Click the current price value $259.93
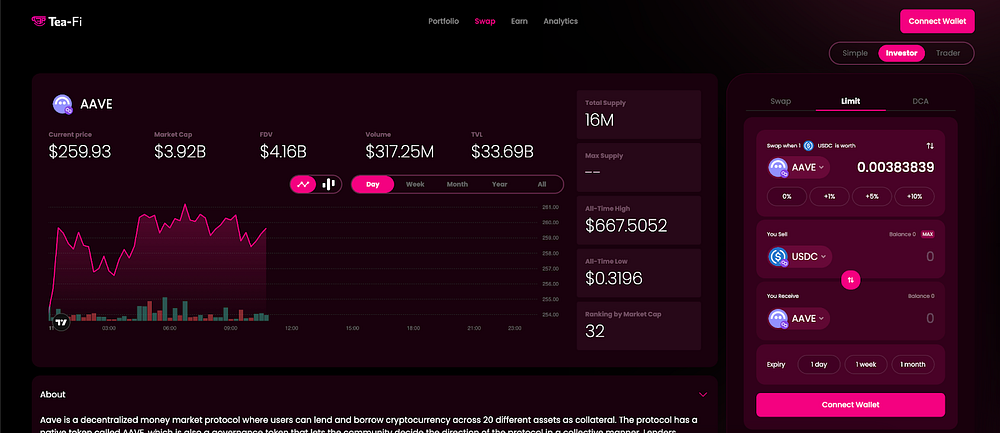Viewport: 1000px width, 433px height. tap(80, 152)
